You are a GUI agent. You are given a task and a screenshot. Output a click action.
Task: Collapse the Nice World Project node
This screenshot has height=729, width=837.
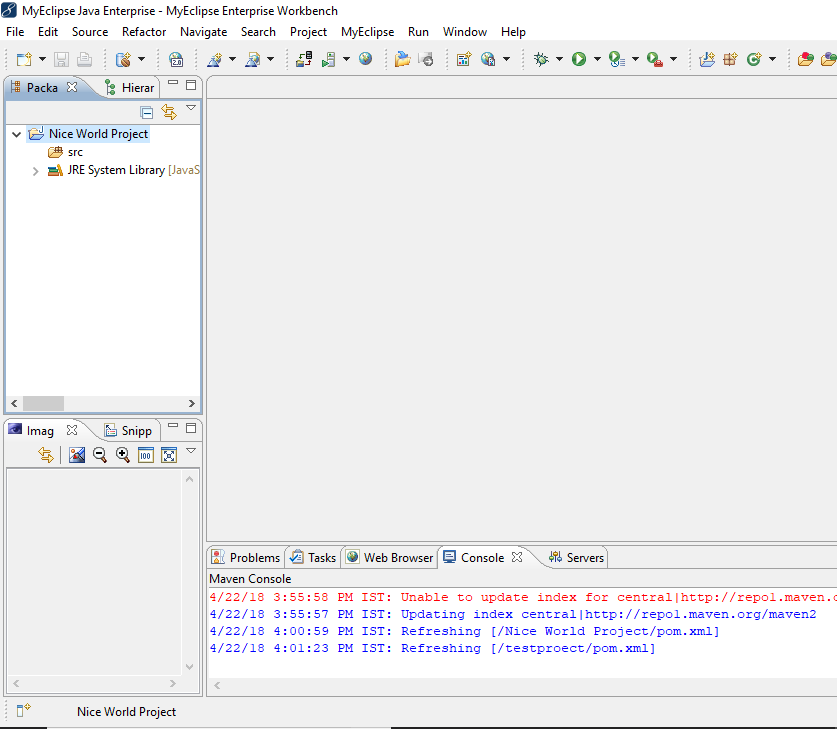(16, 133)
